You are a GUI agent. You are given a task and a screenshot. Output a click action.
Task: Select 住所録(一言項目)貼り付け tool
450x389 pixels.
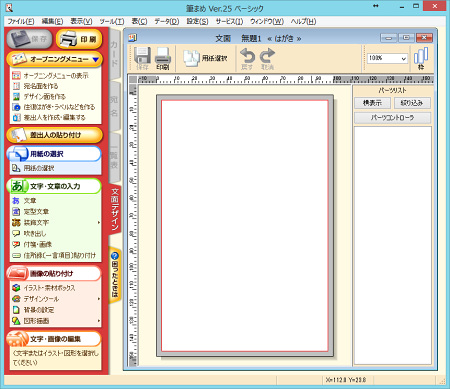(x=54, y=256)
